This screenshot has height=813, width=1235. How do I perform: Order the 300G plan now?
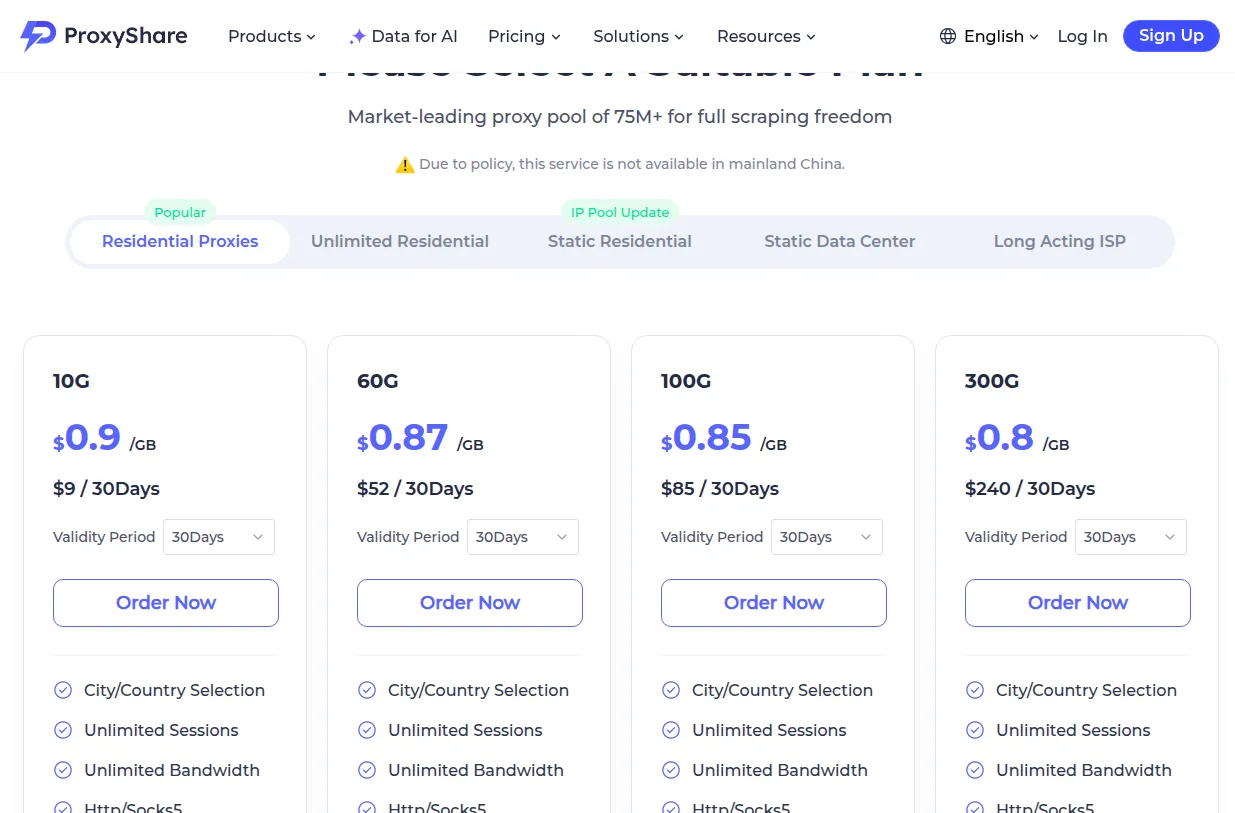point(1078,603)
